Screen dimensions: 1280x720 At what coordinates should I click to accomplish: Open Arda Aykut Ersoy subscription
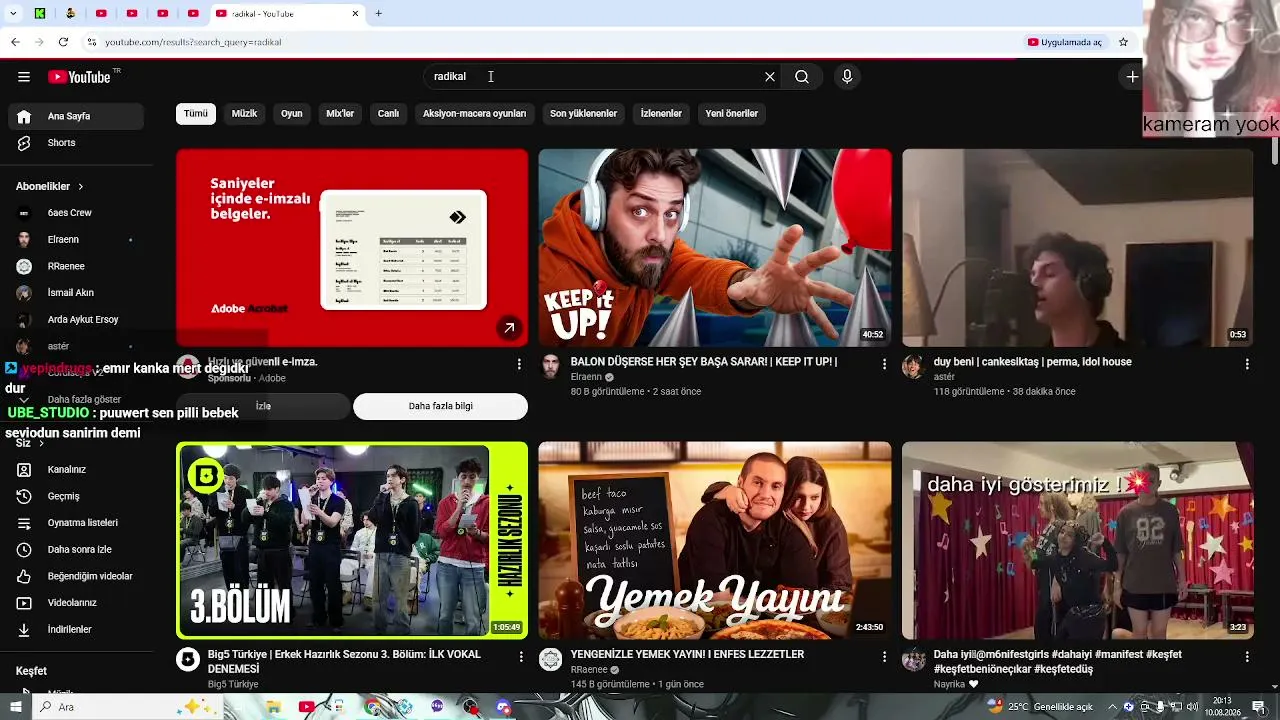tap(76, 320)
